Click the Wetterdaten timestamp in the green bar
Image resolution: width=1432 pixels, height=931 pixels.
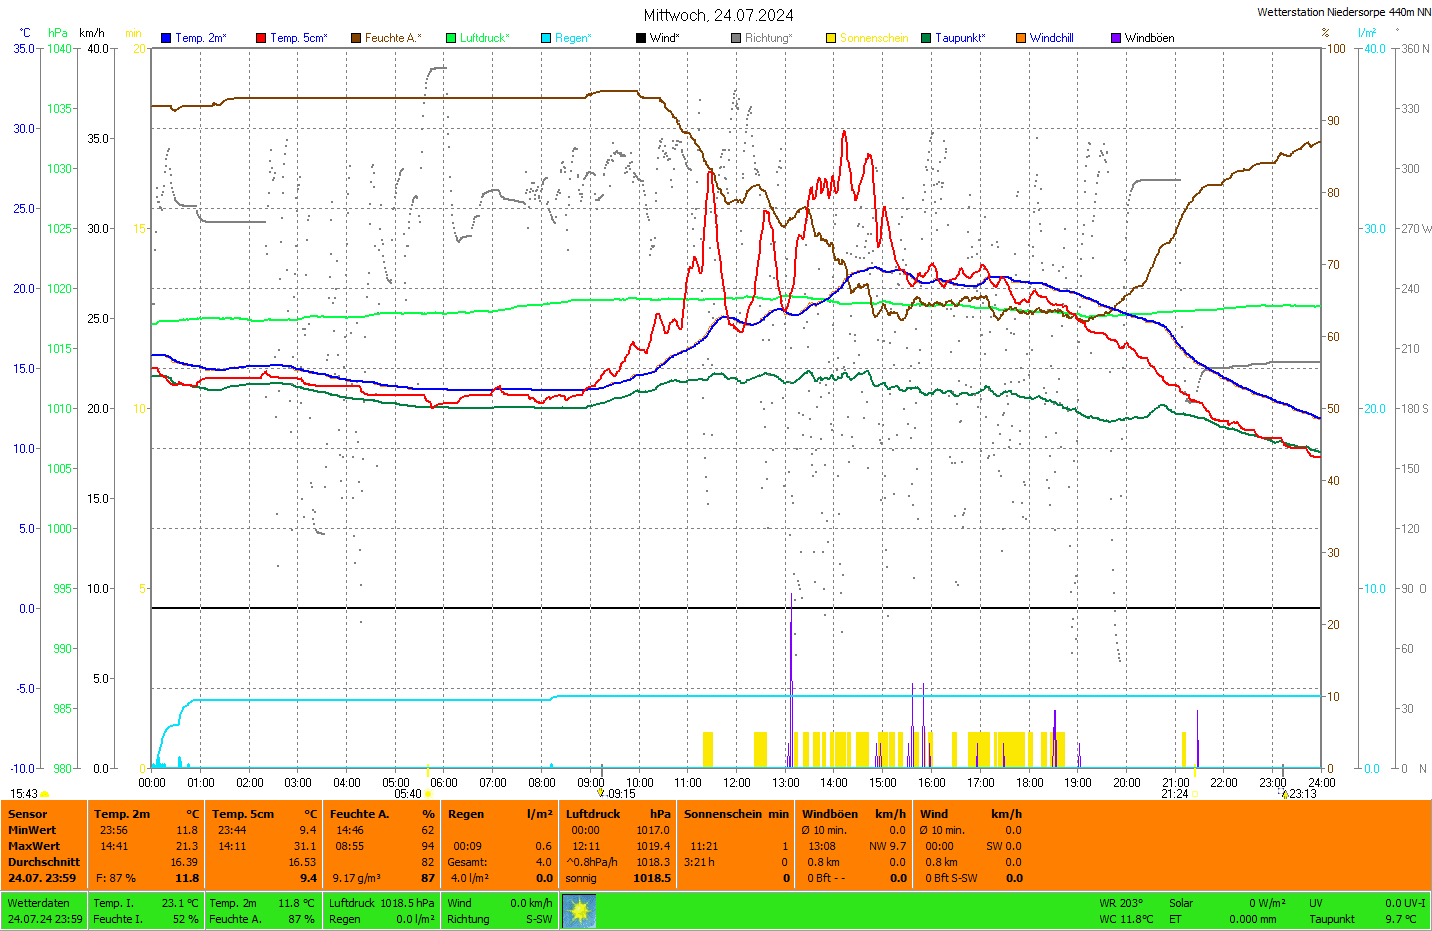coord(45,919)
